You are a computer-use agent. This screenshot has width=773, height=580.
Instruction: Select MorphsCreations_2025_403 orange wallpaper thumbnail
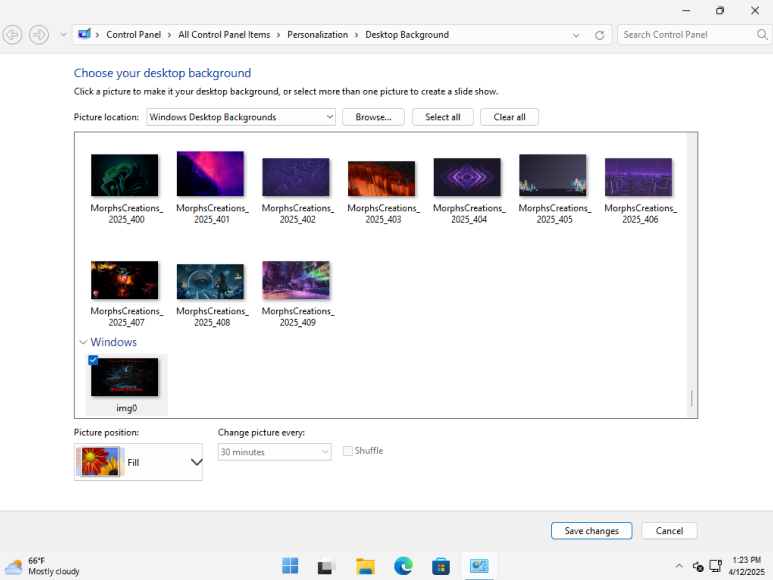click(x=382, y=178)
